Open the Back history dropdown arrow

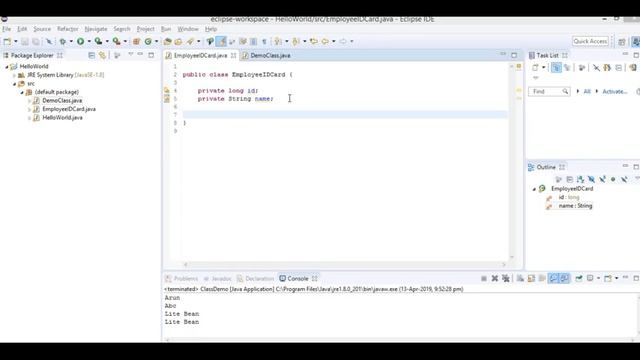point(333,41)
